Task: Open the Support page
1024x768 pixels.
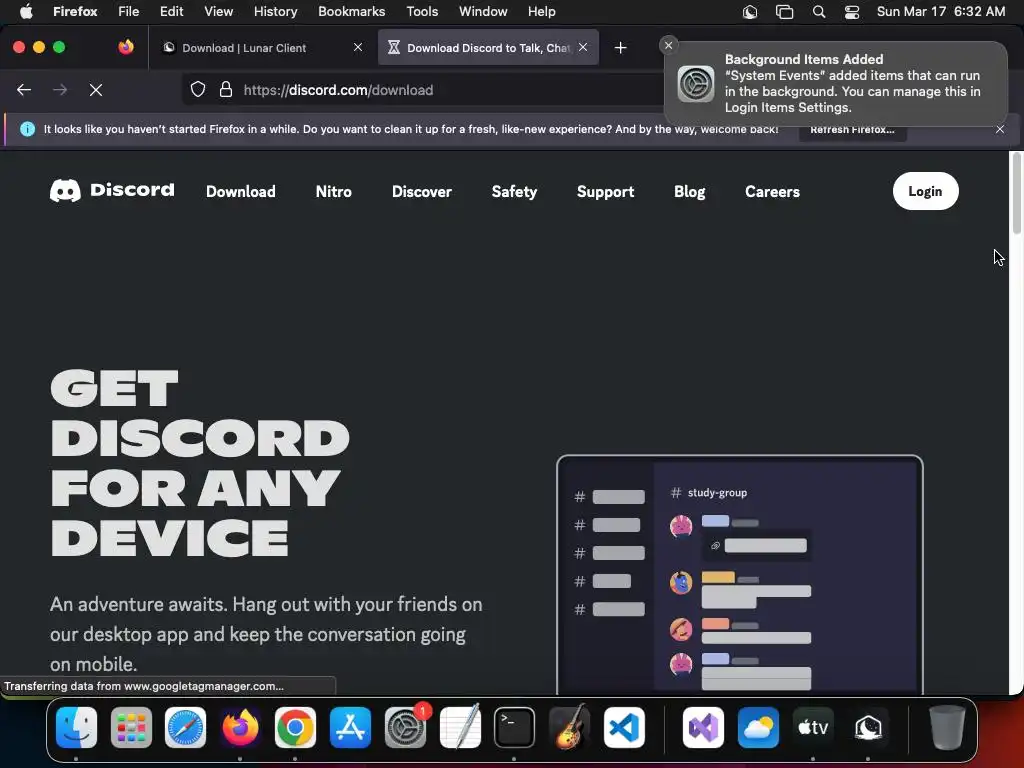Action: pyautogui.click(x=605, y=191)
